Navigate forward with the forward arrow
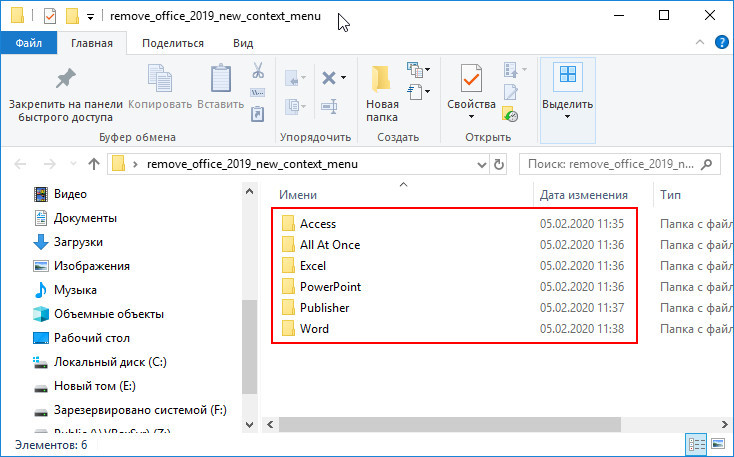The width and height of the screenshot is (734, 457). (x=50, y=164)
